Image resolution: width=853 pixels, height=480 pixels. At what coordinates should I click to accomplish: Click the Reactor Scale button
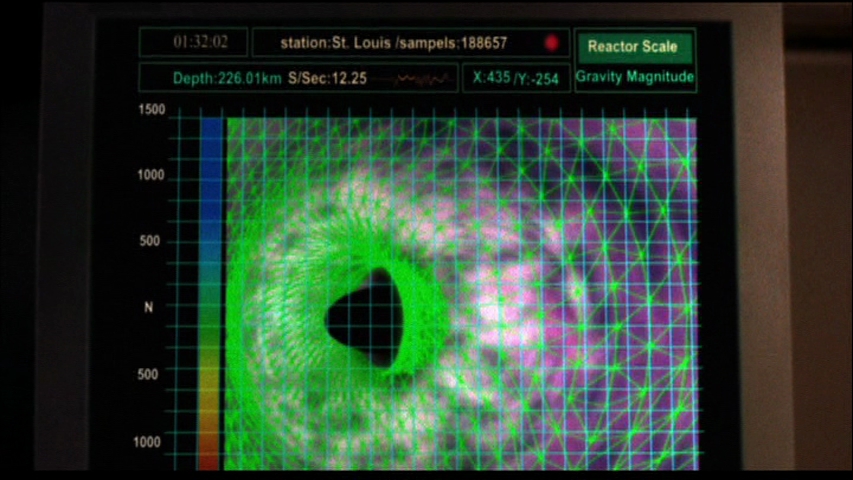point(634,47)
